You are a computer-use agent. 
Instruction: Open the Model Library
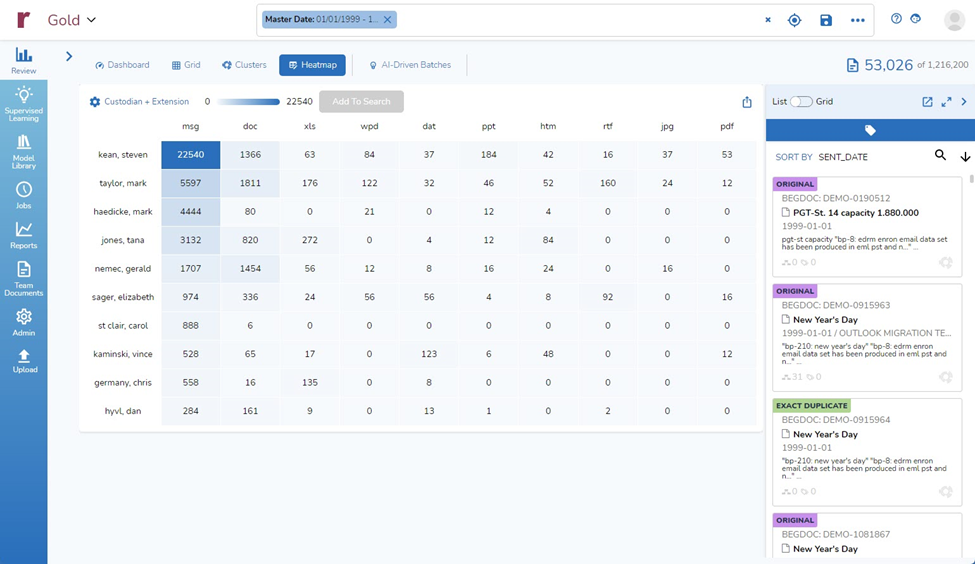(24, 151)
